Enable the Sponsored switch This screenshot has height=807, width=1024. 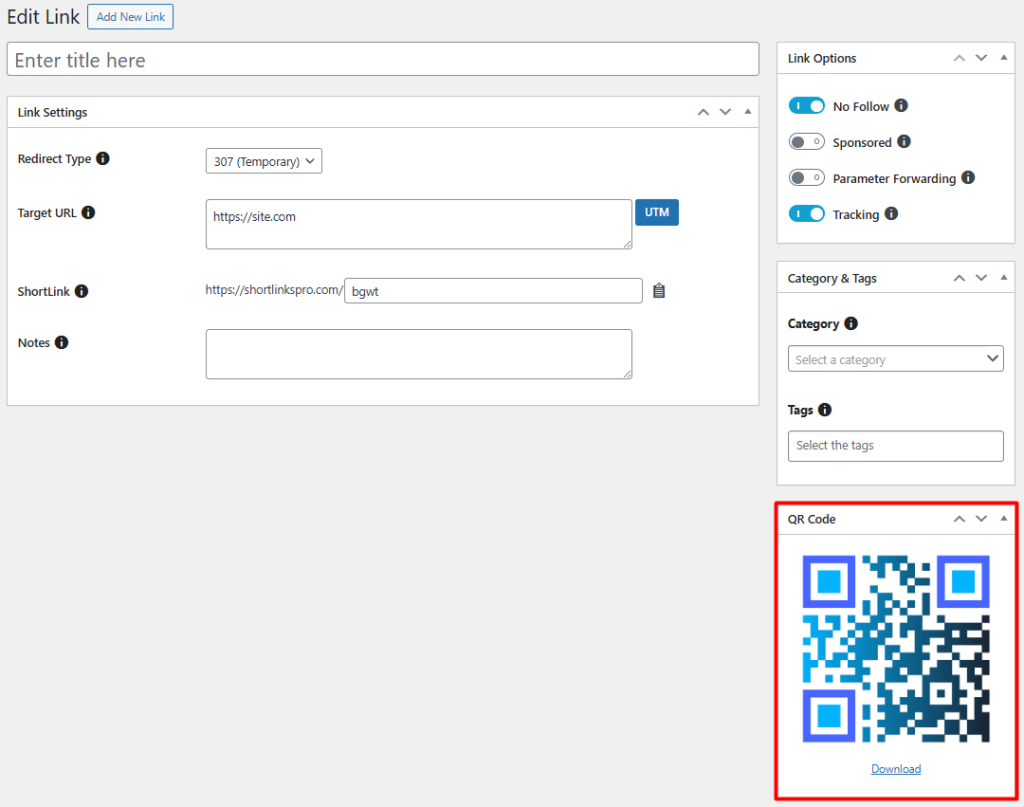807,142
